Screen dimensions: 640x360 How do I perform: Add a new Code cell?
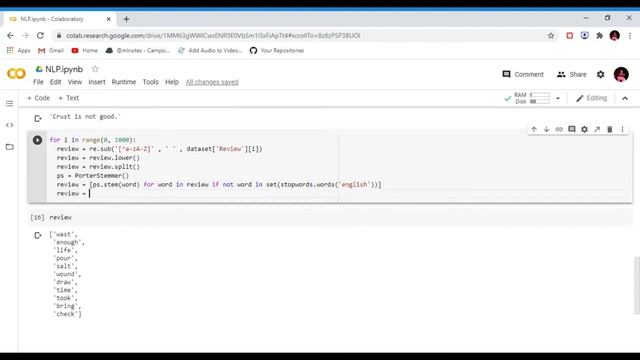click(38, 98)
